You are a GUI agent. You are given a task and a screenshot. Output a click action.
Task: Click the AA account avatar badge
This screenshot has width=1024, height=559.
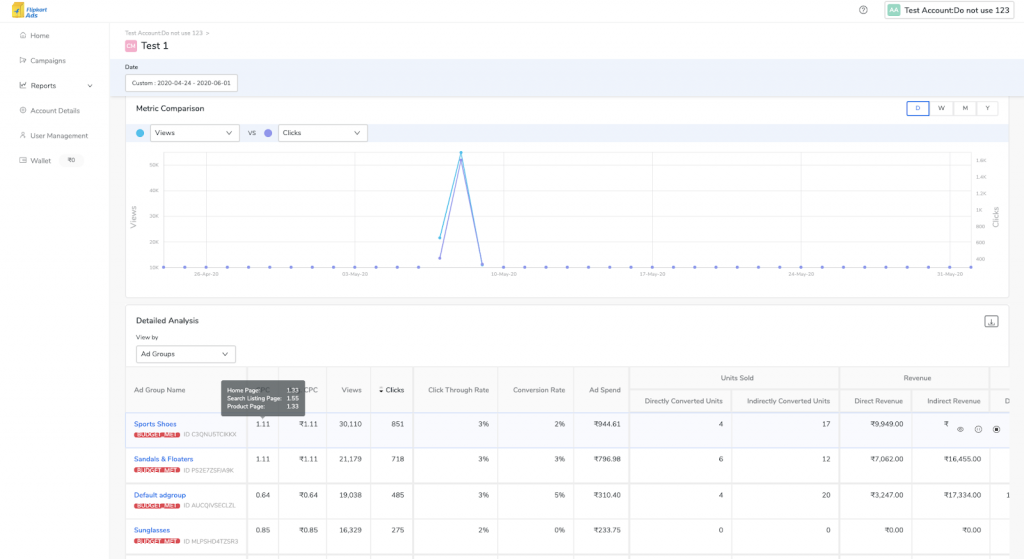click(893, 10)
